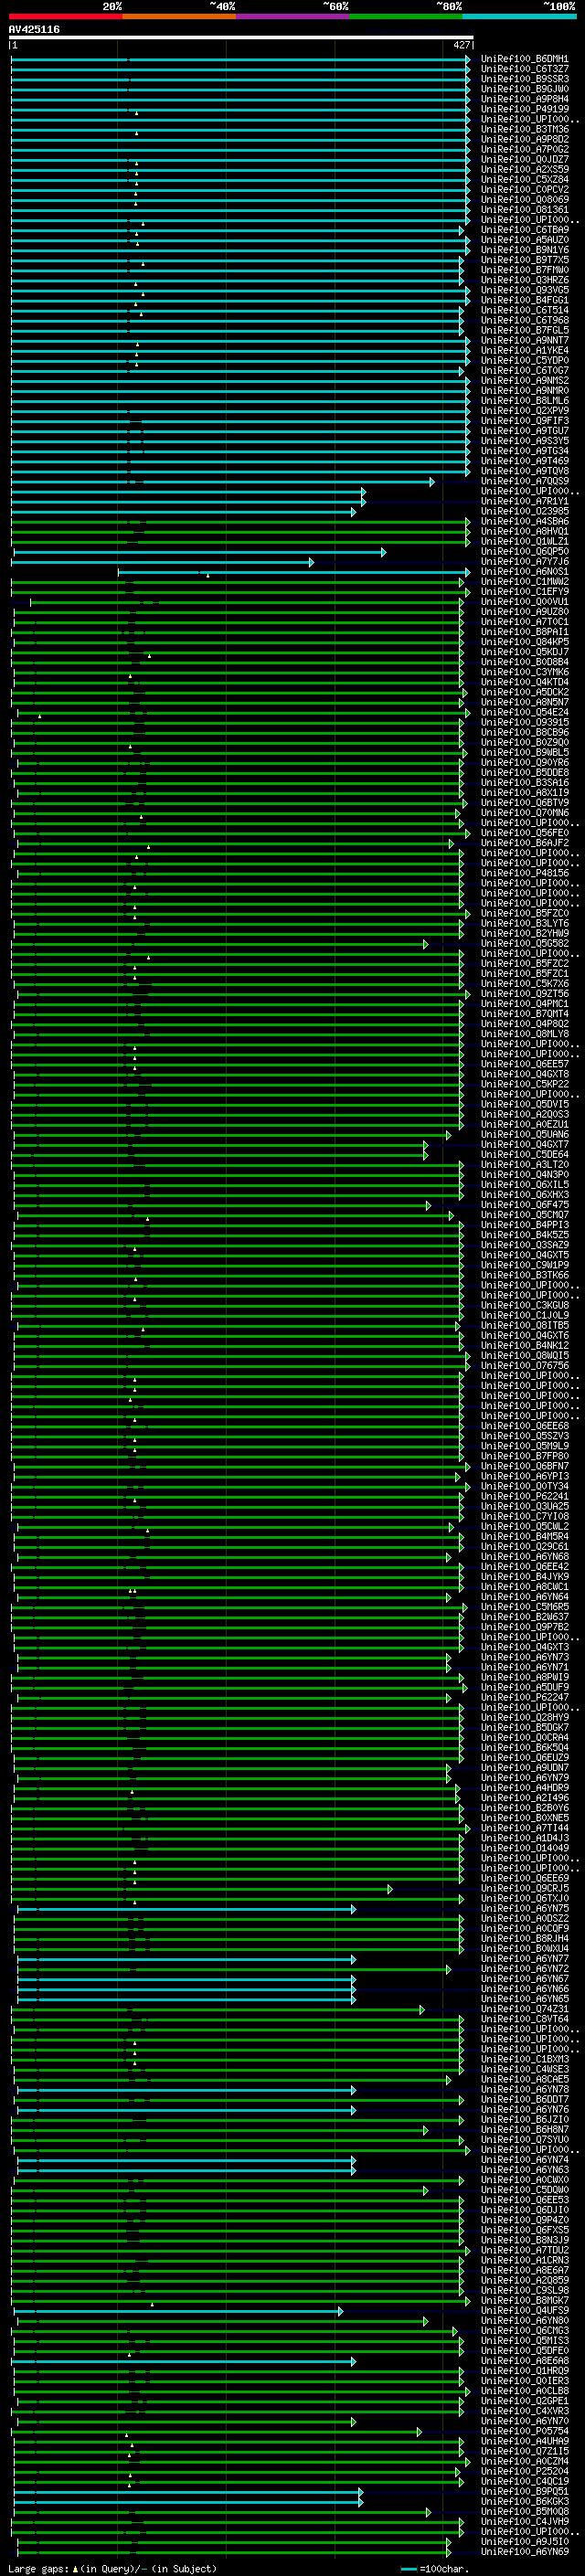Select label UniRef100_A7R1Y1
This screenshot has width=585, height=2576.
tap(525, 501)
